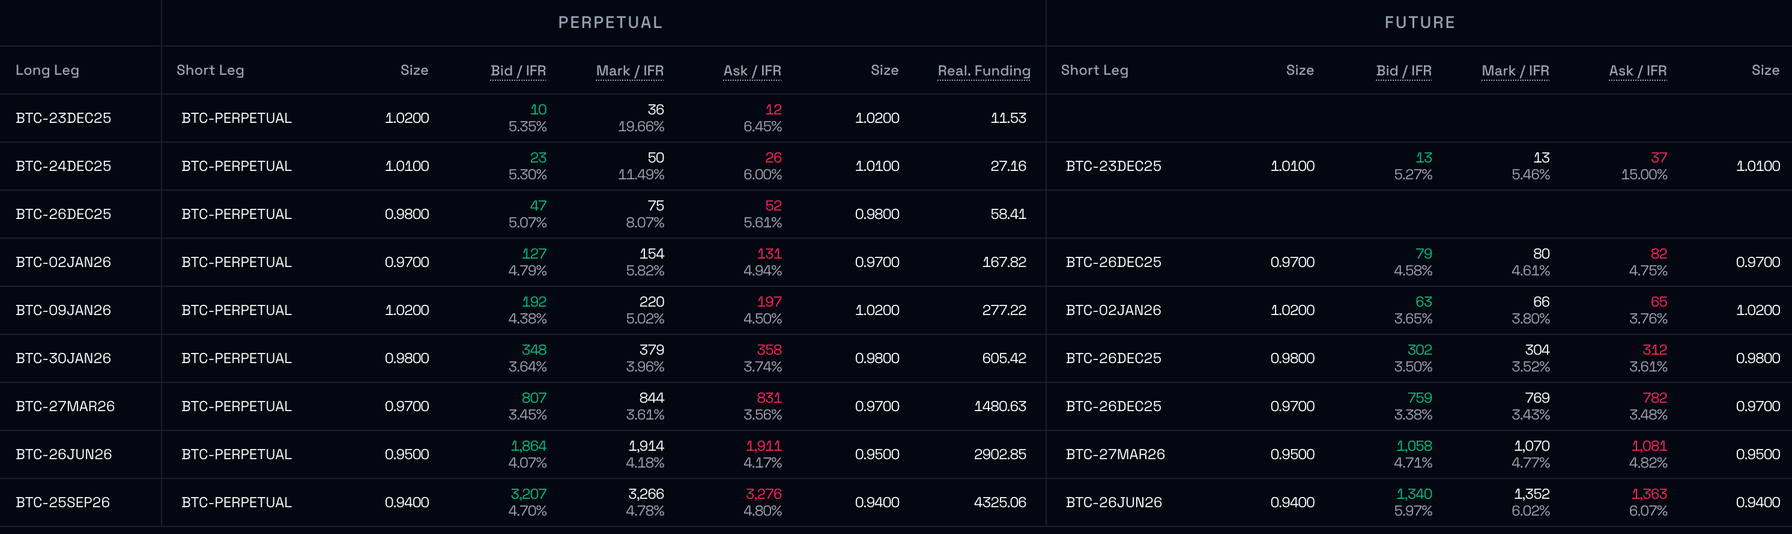The height and width of the screenshot is (534, 1792).
Task: Click perpetual ask 831 for BTC-27MAR26
Action: 768,398
